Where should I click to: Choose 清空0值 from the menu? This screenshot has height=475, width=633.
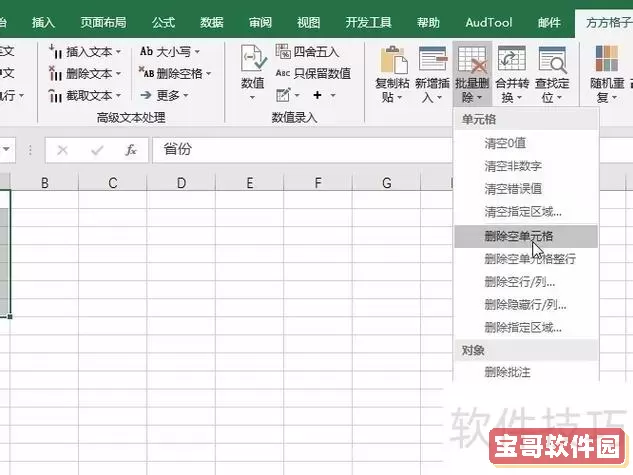(526, 143)
